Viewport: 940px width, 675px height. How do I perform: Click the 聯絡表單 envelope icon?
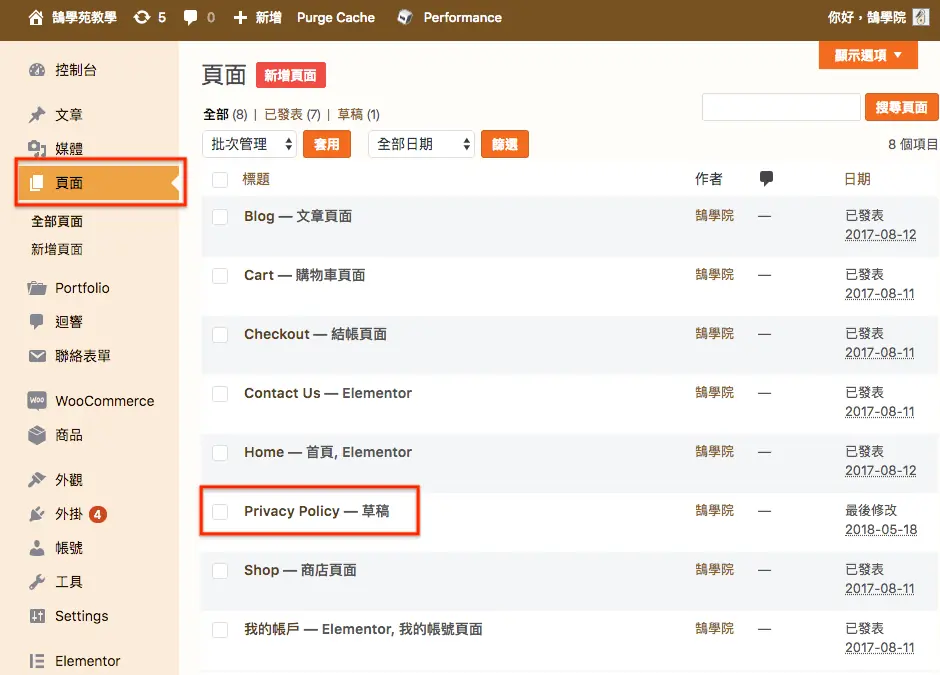(x=37, y=356)
